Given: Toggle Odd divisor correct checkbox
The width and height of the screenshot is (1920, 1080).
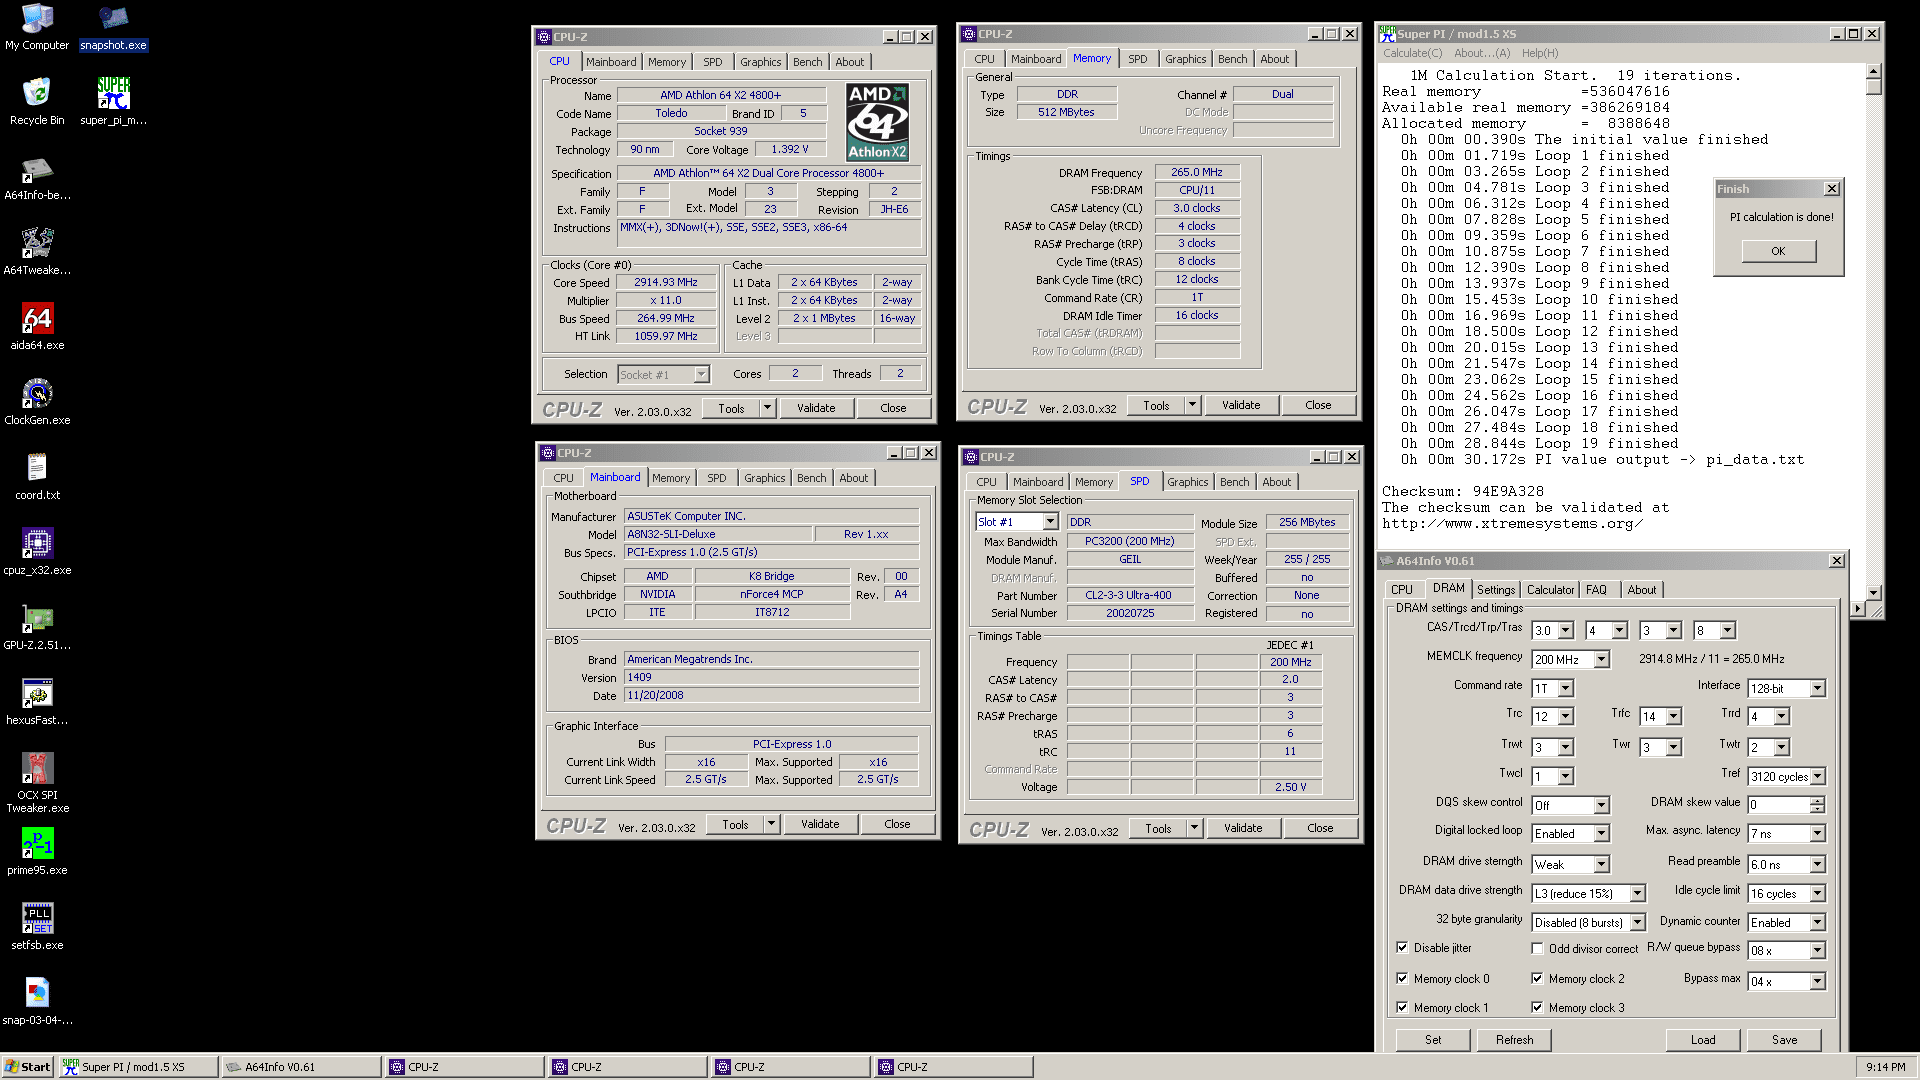Looking at the screenshot, I should point(1537,949).
